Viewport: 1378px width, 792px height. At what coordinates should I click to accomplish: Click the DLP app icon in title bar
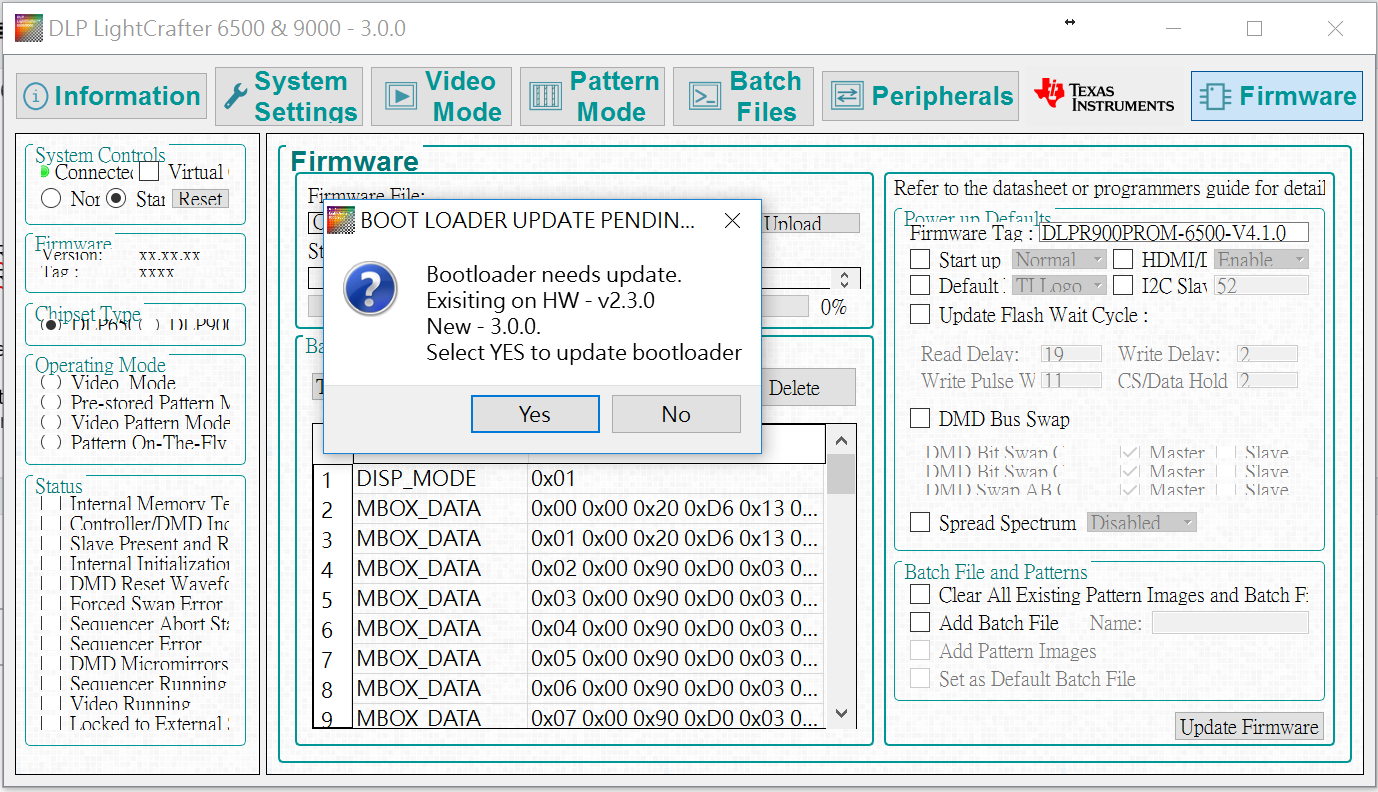[x=29, y=28]
